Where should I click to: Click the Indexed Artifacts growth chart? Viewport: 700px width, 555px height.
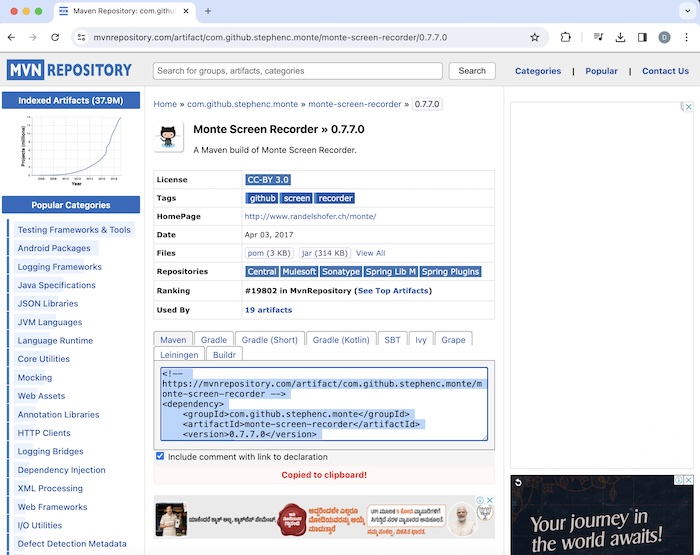coord(71,149)
